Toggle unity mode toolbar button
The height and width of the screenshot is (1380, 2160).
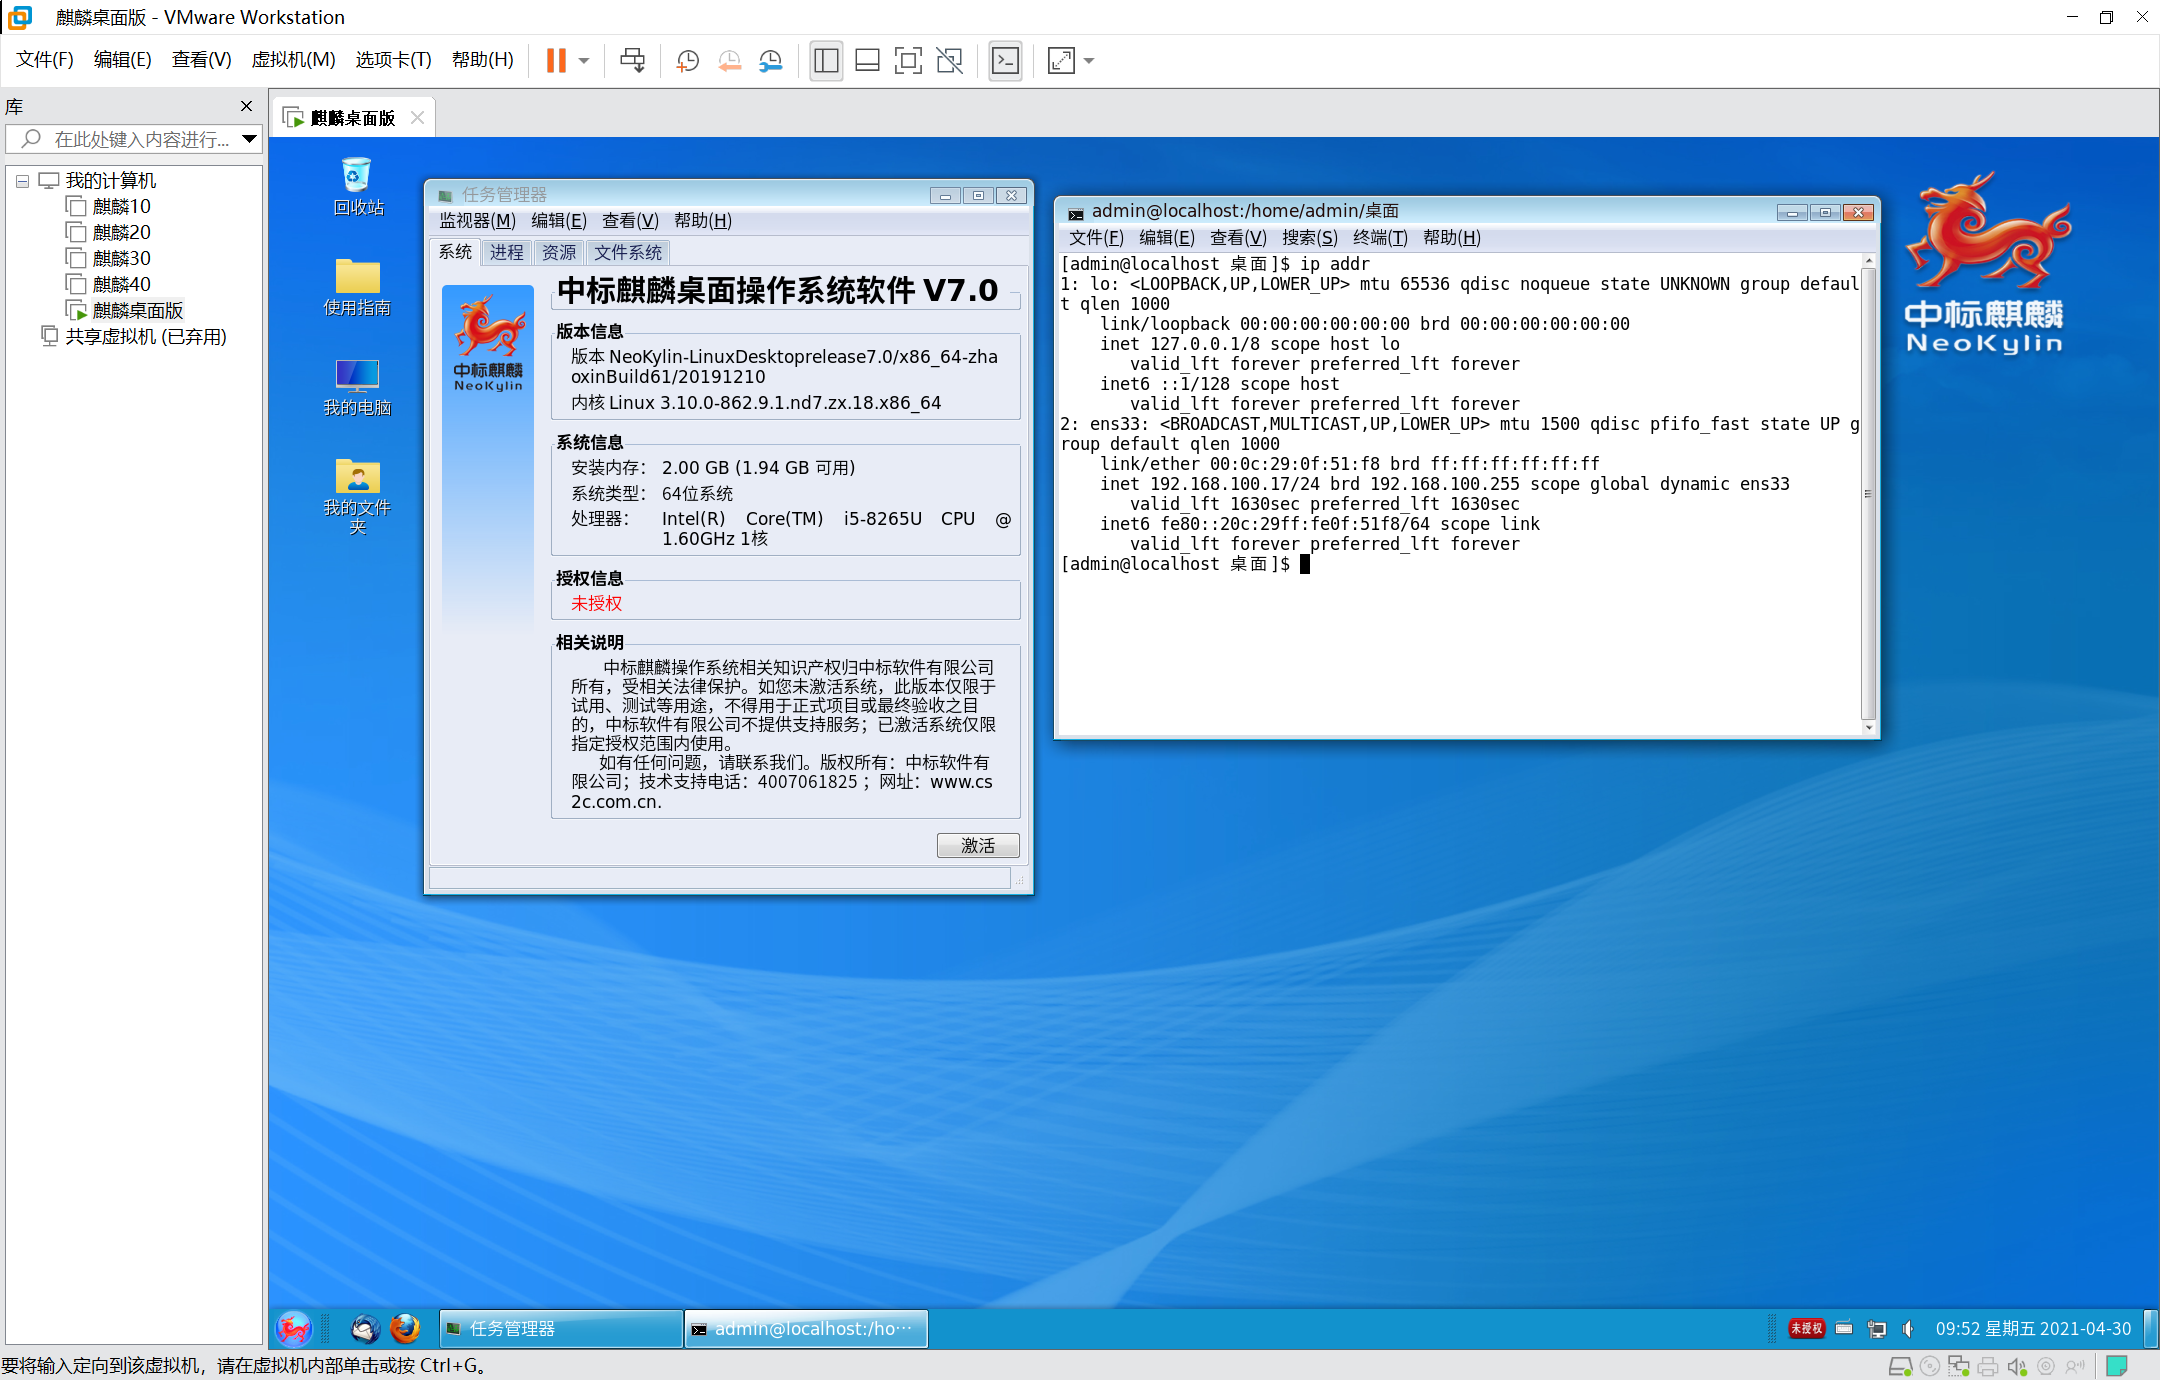pyautogui.click(x=949, y=61)
